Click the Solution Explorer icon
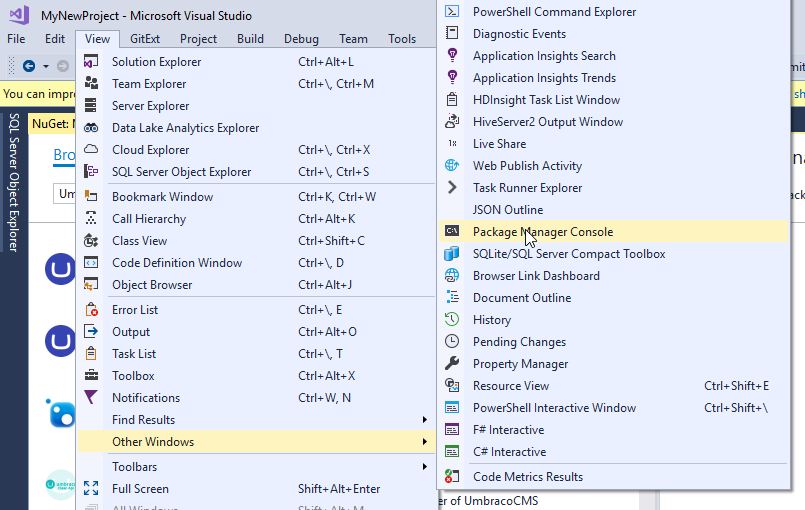 pyautogui.click(x=91, y=62)
